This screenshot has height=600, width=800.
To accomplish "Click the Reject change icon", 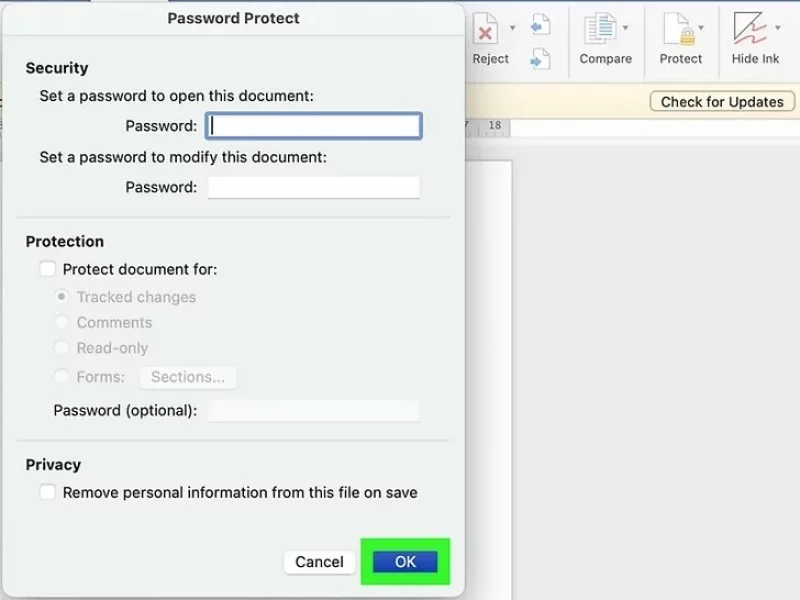I will (x=486, y=29).
